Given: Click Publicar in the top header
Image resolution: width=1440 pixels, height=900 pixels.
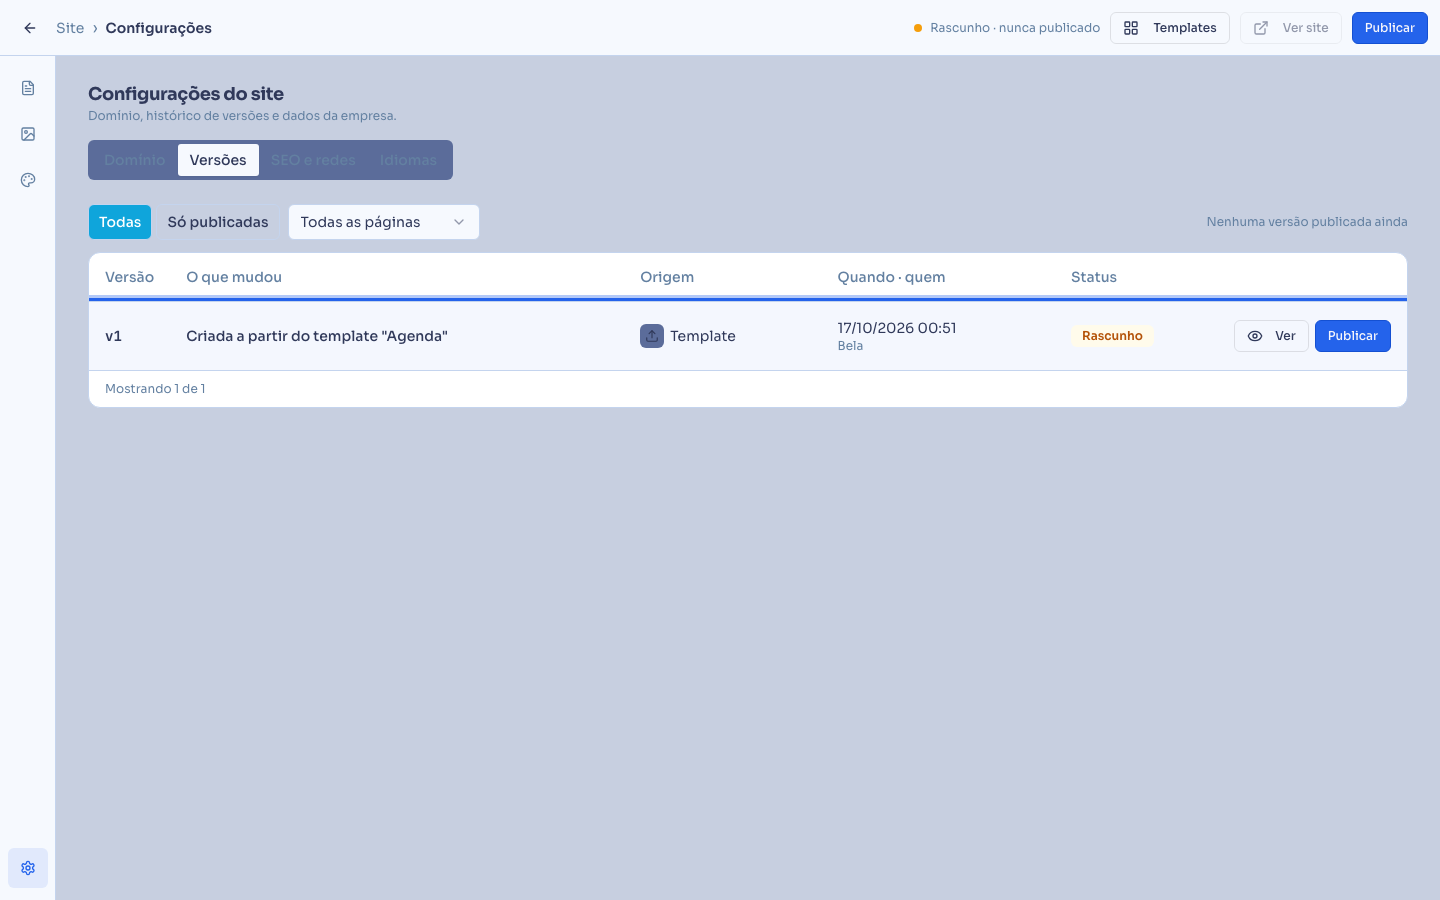Looking at the screenshot, I should click(1390, 28).
